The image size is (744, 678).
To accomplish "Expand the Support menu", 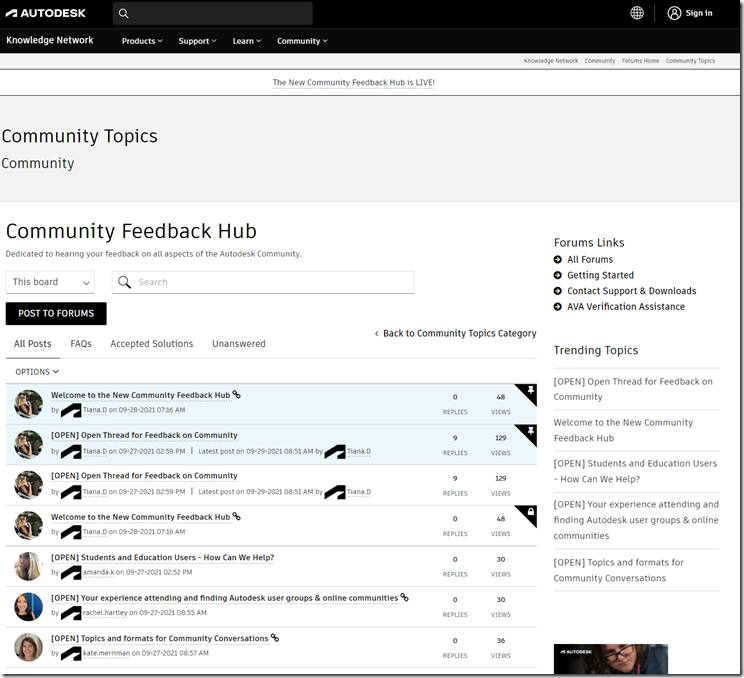I will point(197,41).
